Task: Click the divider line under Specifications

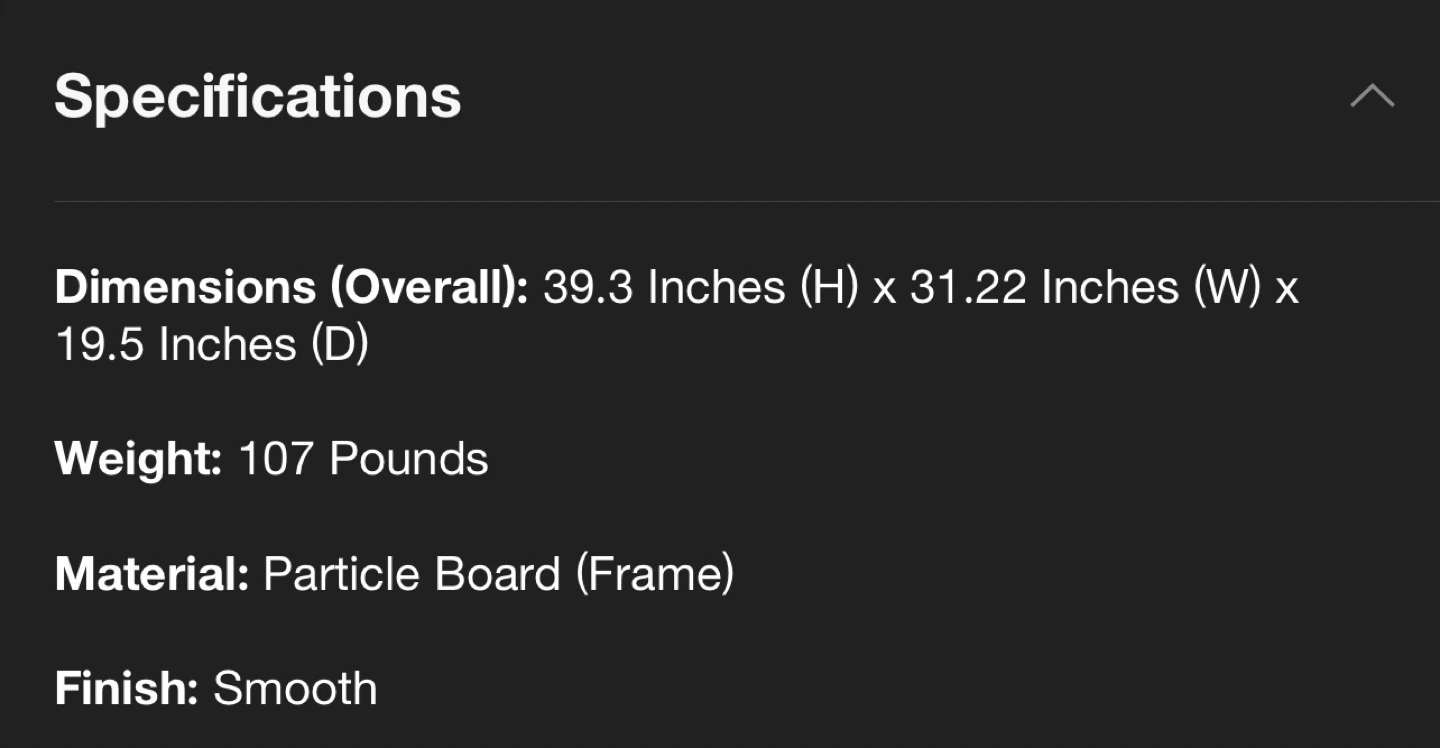Action: pos(747,201)
